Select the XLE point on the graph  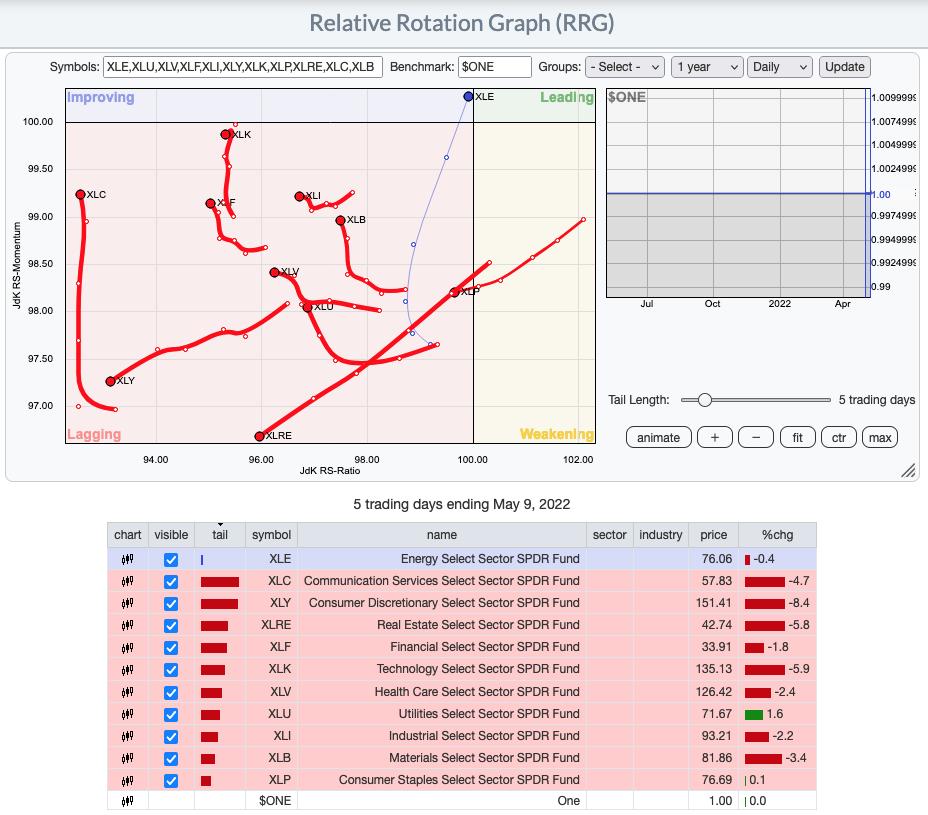point(468,96)
